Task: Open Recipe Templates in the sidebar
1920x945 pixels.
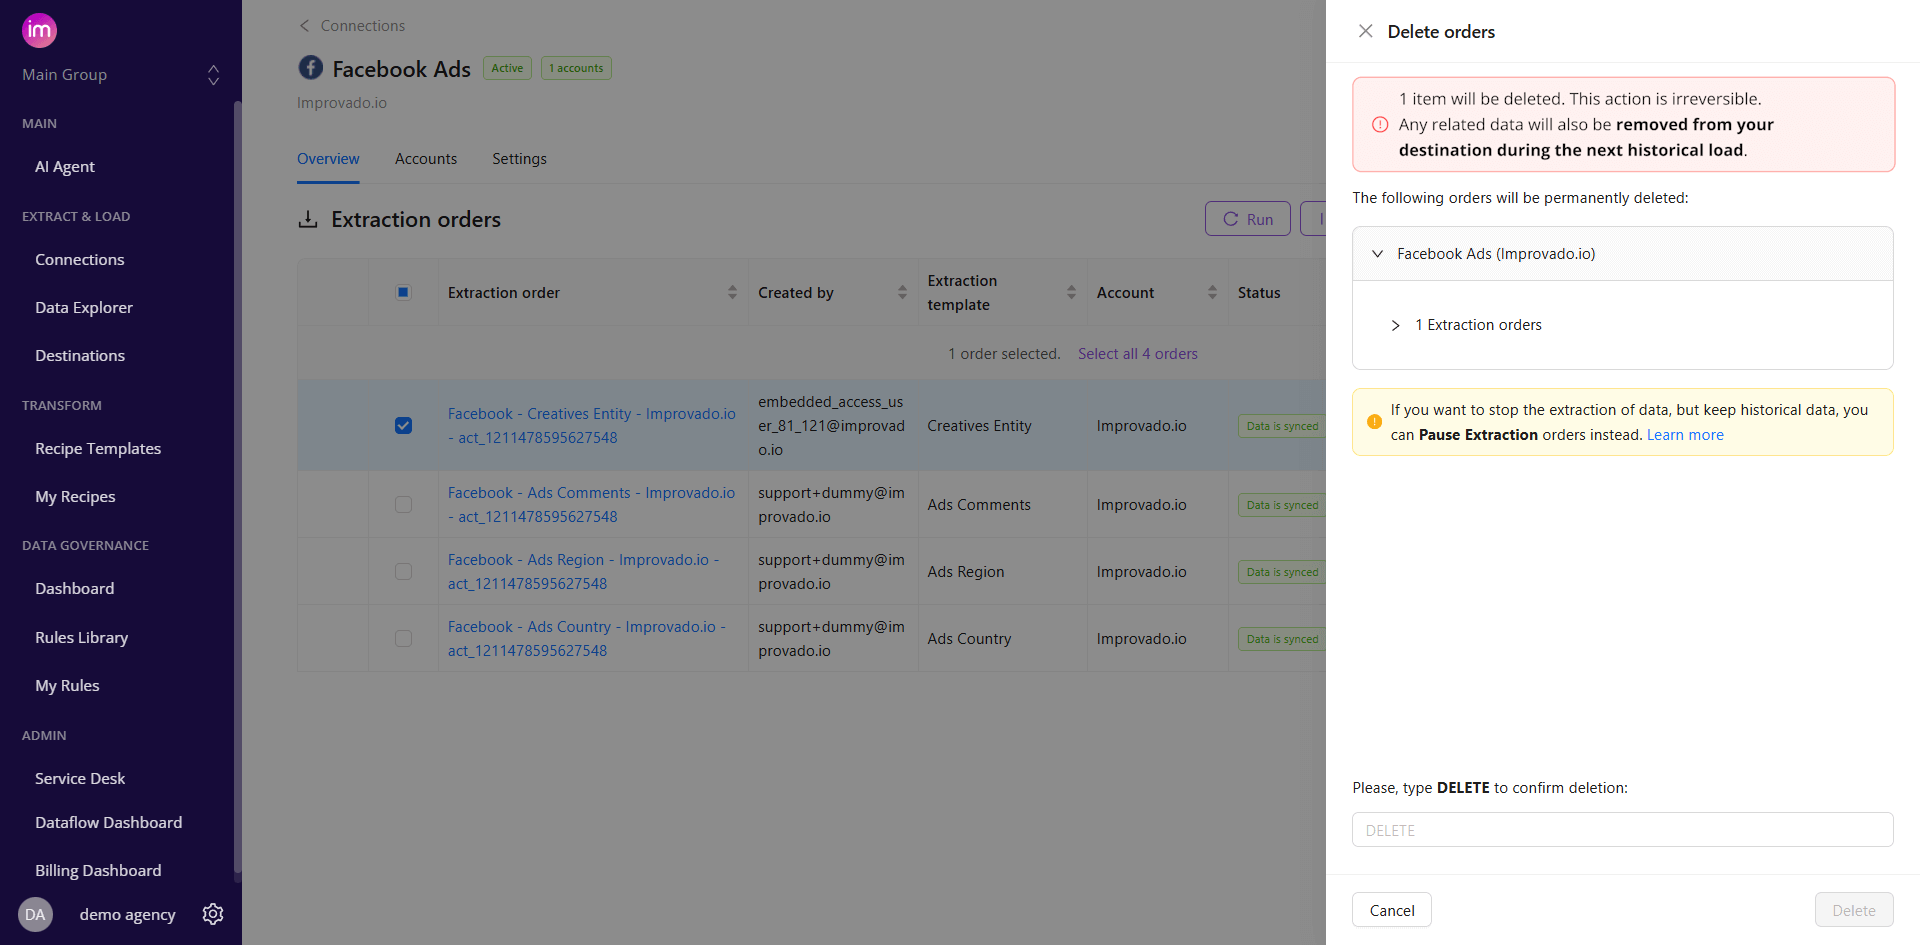Action: pyautogui.click(x=98, y=449)
